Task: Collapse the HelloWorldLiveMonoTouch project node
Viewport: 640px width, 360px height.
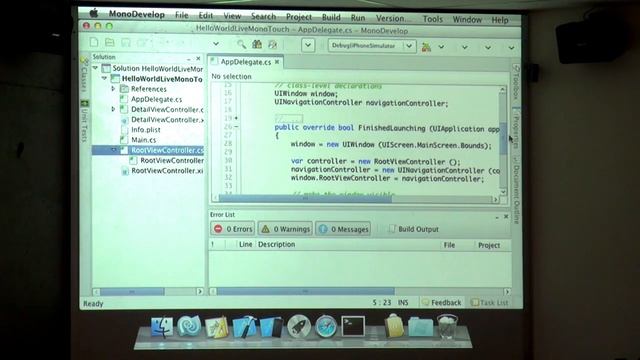Action: click(105, 78)
